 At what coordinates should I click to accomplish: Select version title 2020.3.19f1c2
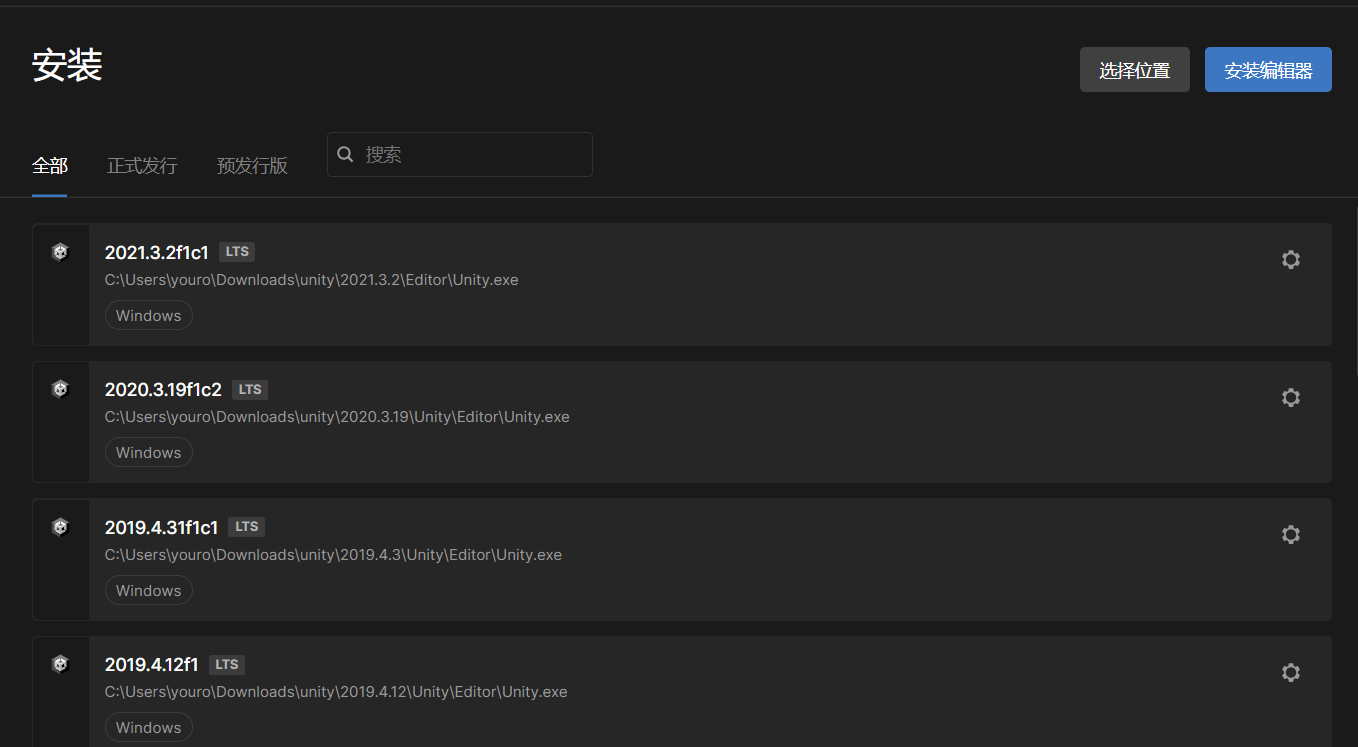point(163,390)
